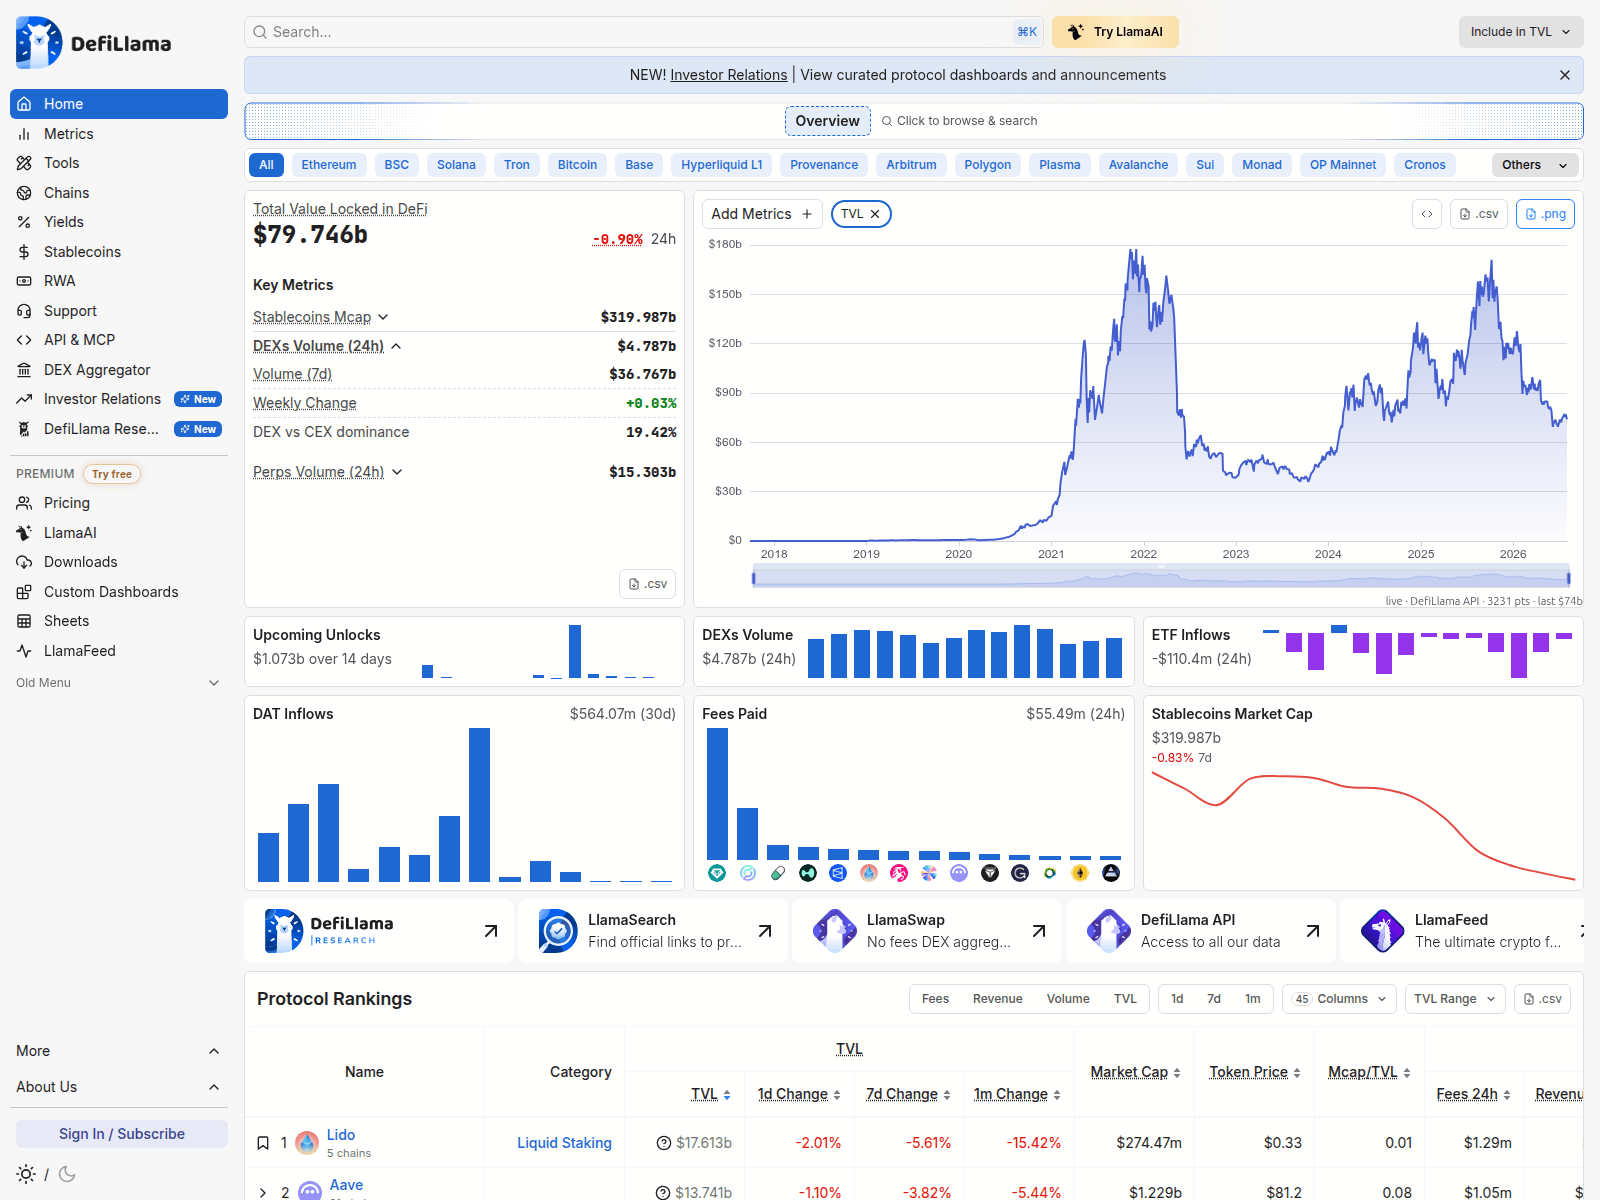Toggle Fees column group

[935, 999]
